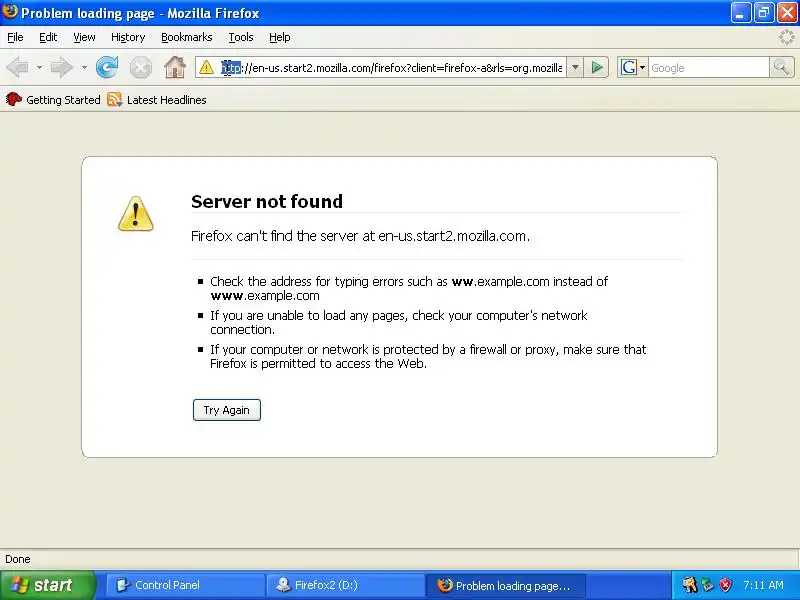
Task: Open the View menu
Action: tap(84, 37)
